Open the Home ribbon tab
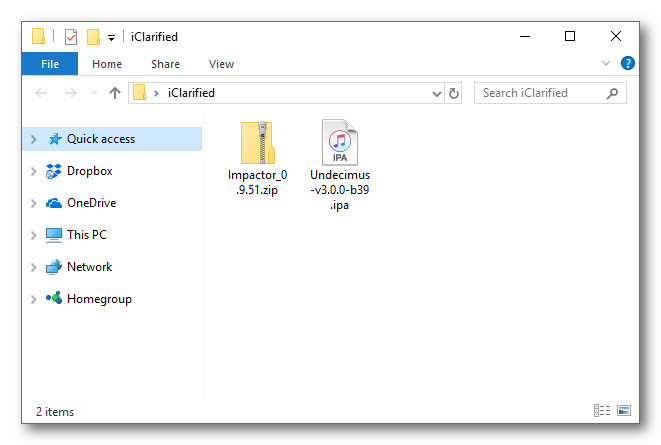Image resolution: width=661 pixels, height=445 pixels. click(x=107, y=64)
